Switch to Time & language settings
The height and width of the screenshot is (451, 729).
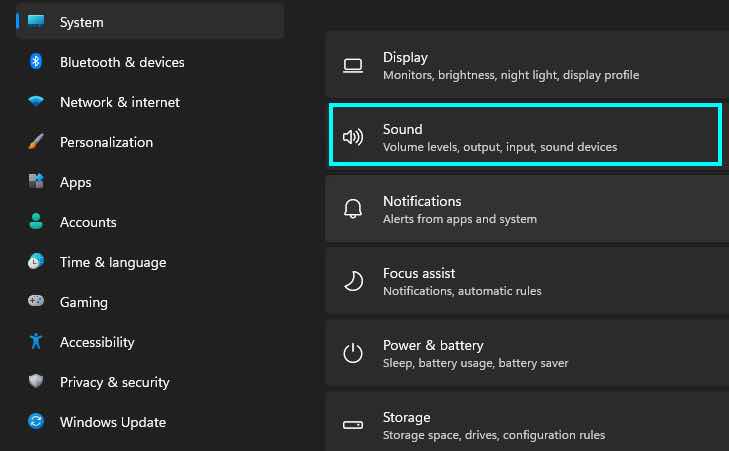(x=112, y=262)
